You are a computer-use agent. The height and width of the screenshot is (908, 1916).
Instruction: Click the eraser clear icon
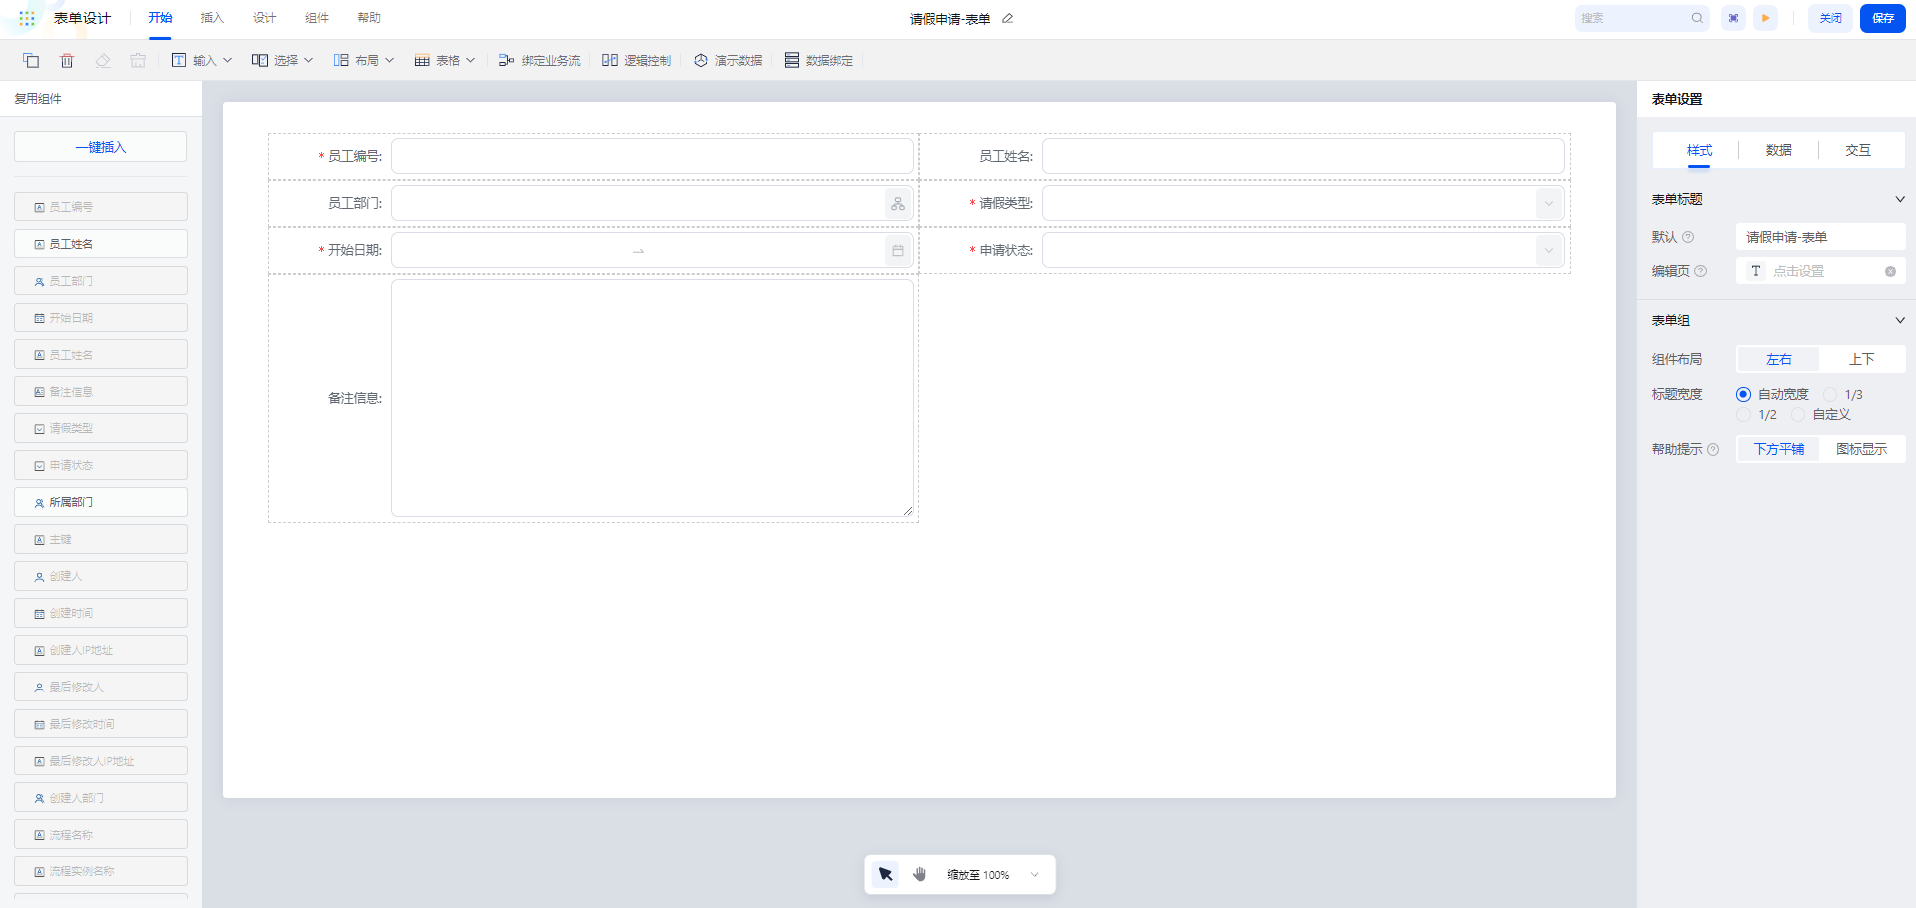(103, 60)
